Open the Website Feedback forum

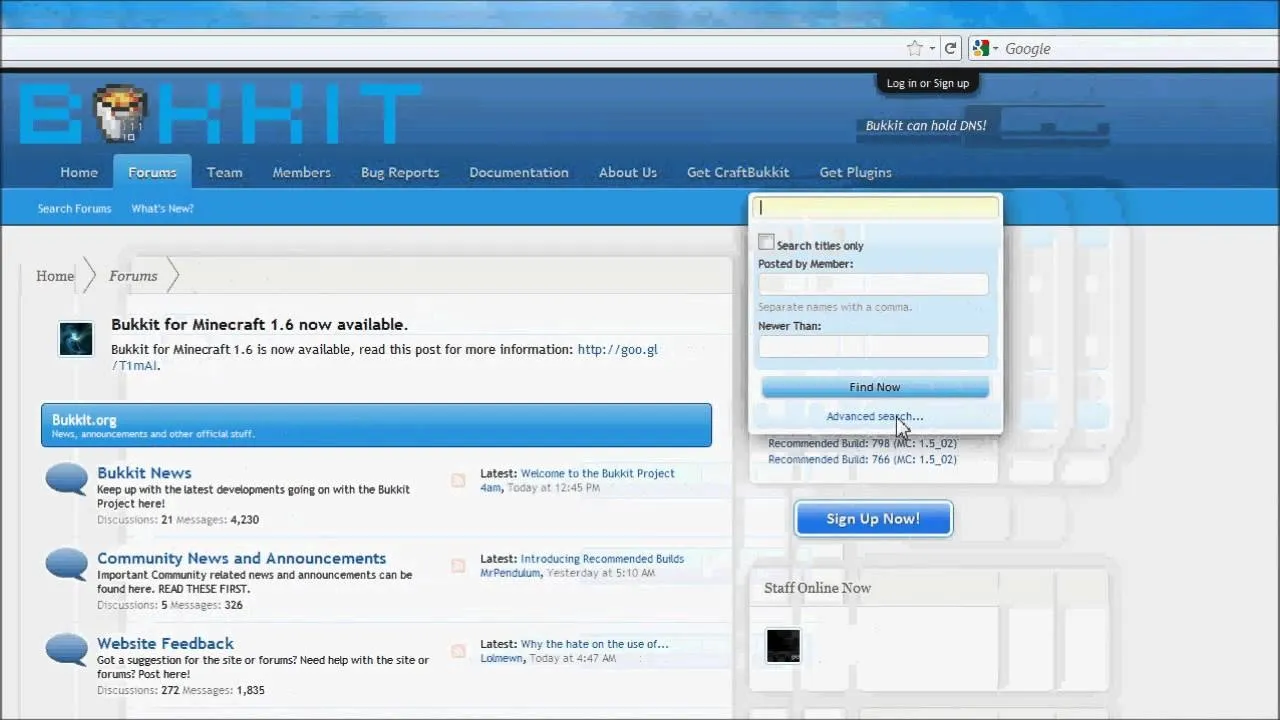tap(165, 643)
